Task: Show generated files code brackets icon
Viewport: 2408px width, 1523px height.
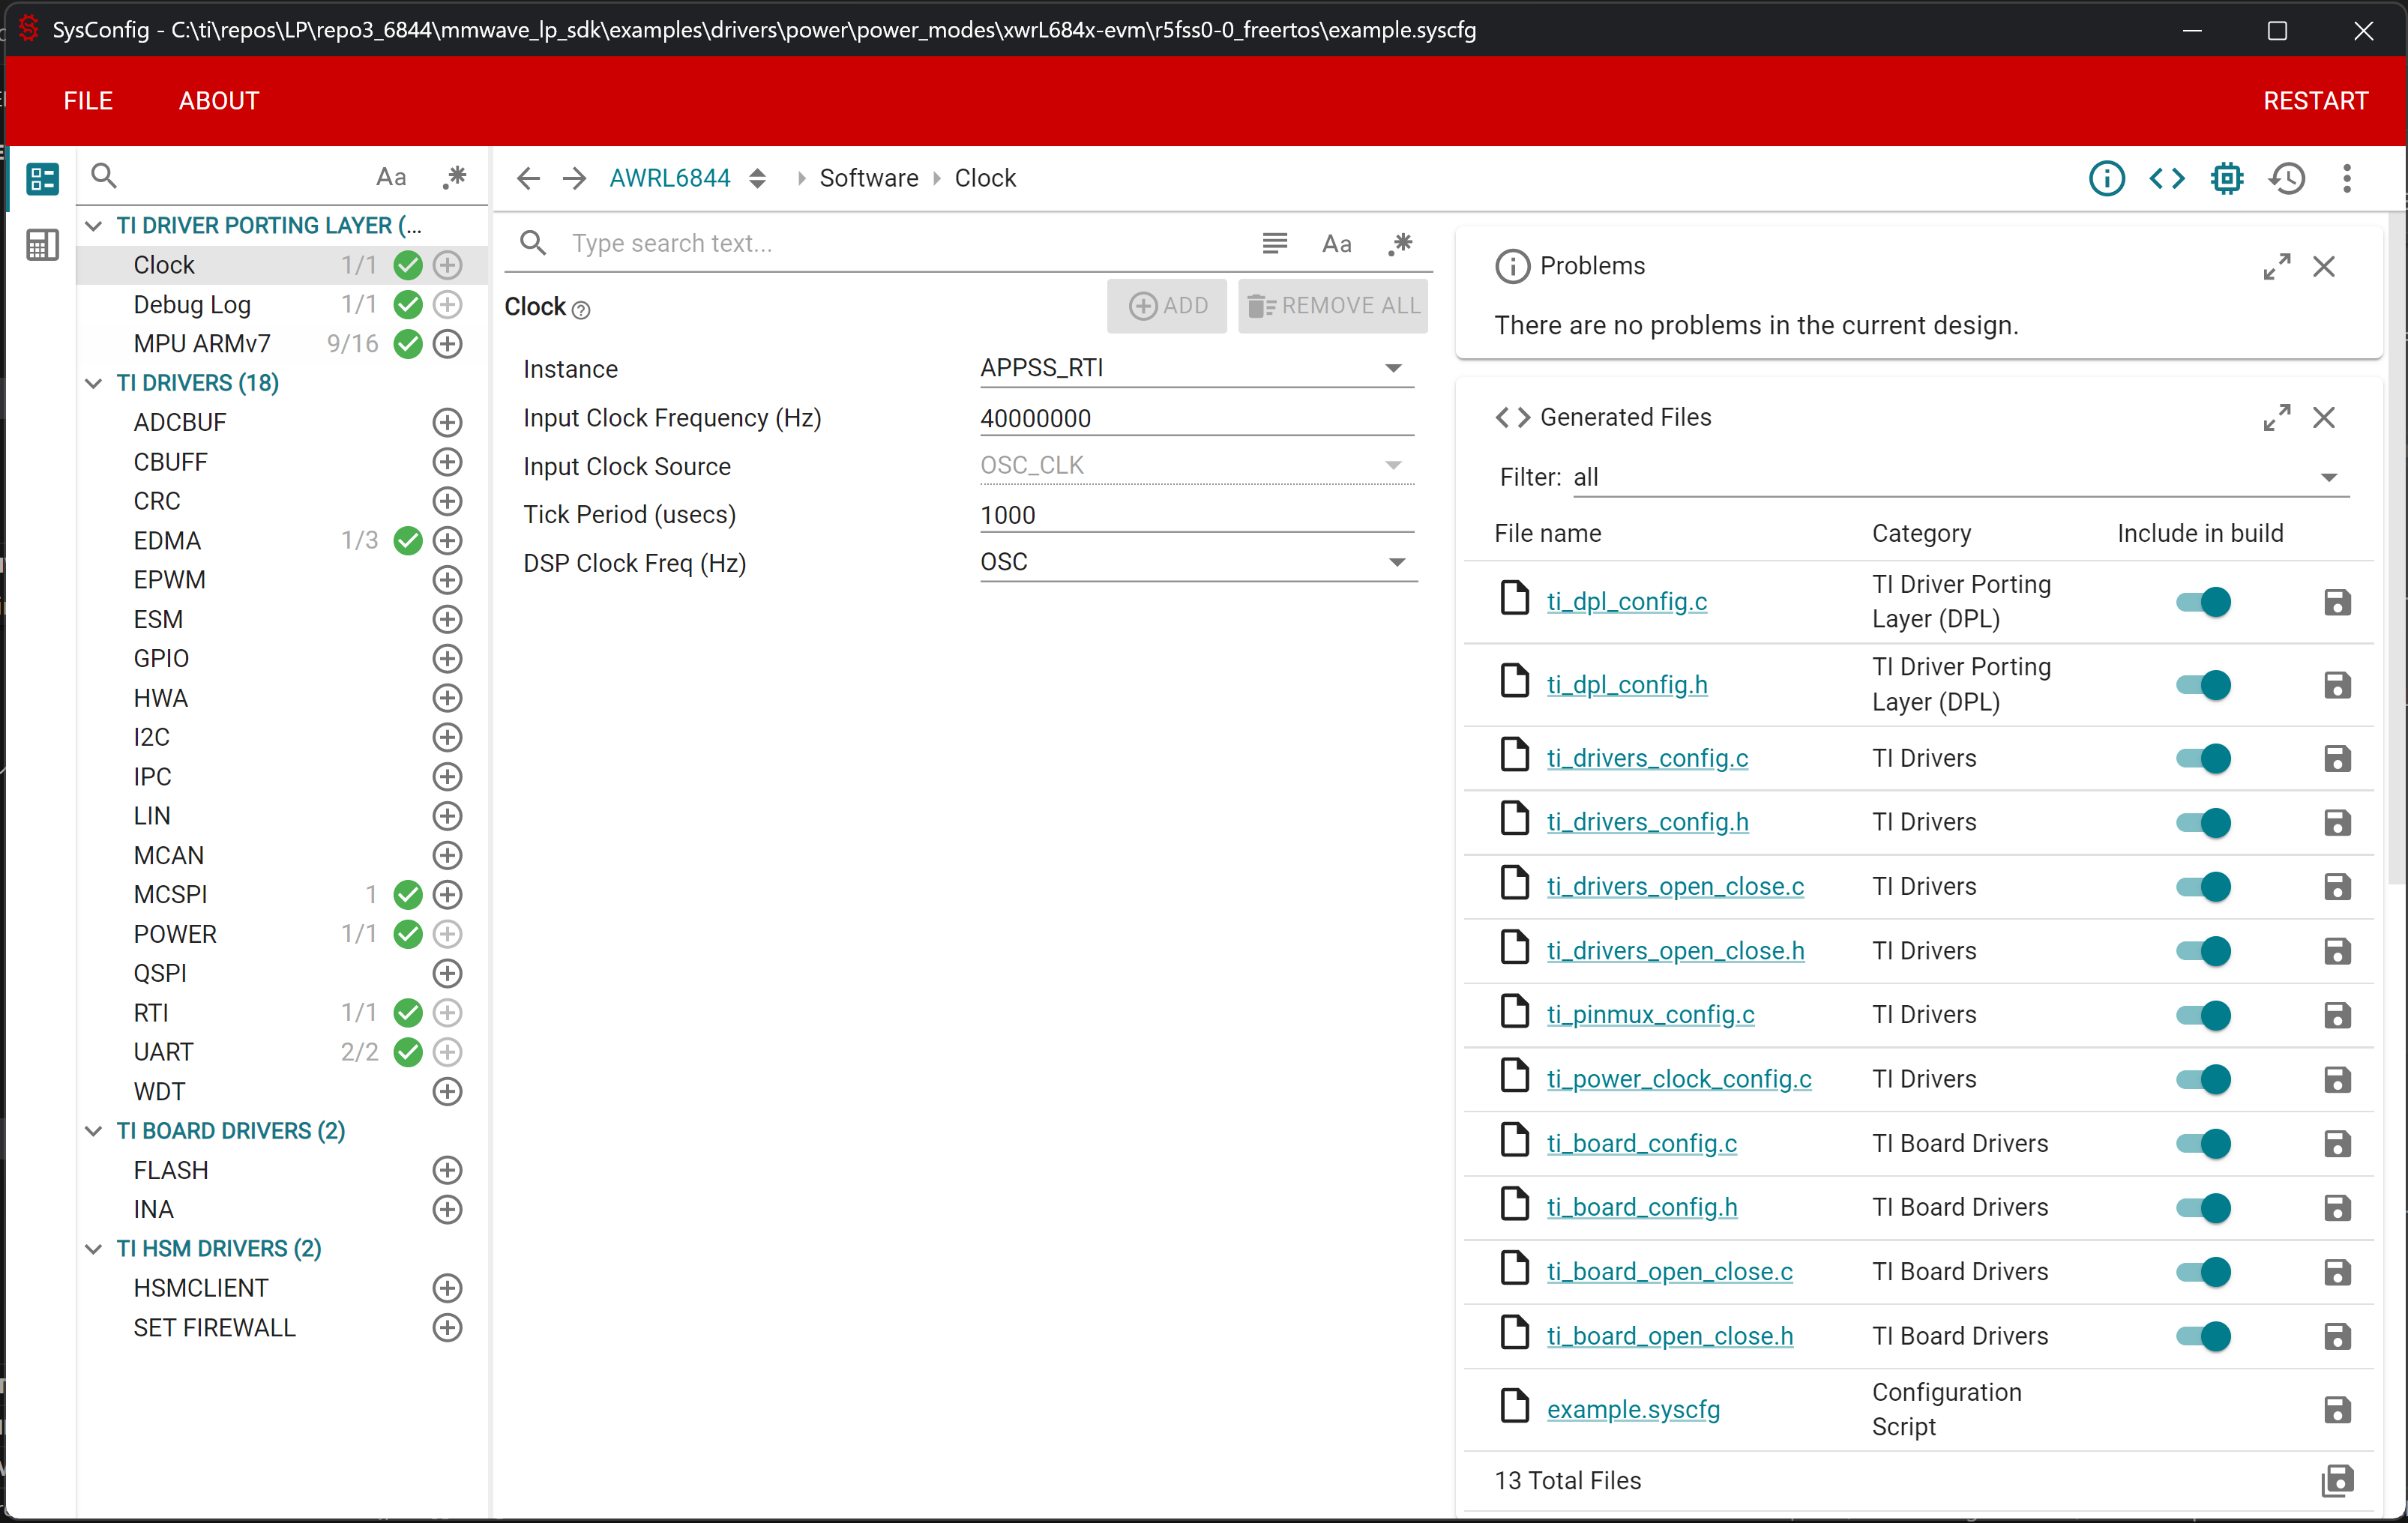Action: tap(2166, 178)
